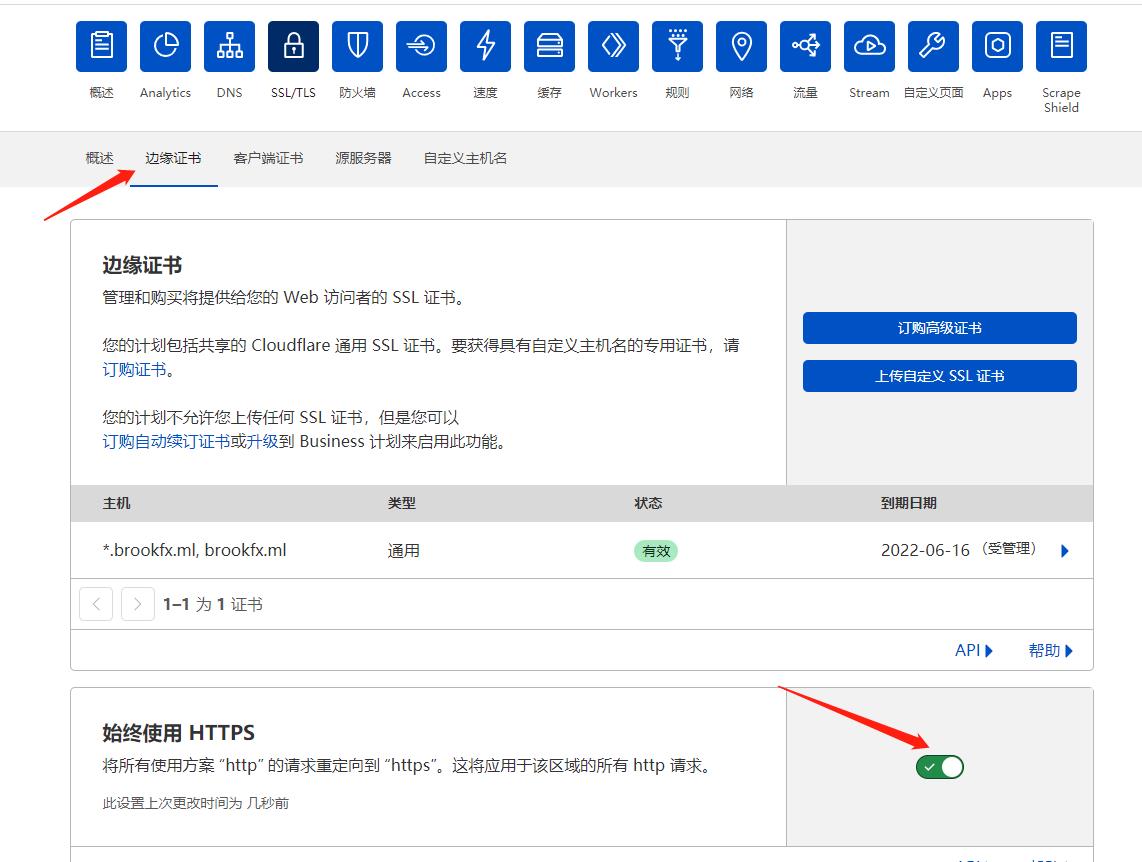1142x862 pixels.
Task: Open the Apps section
Action: [x=997, y=46]
